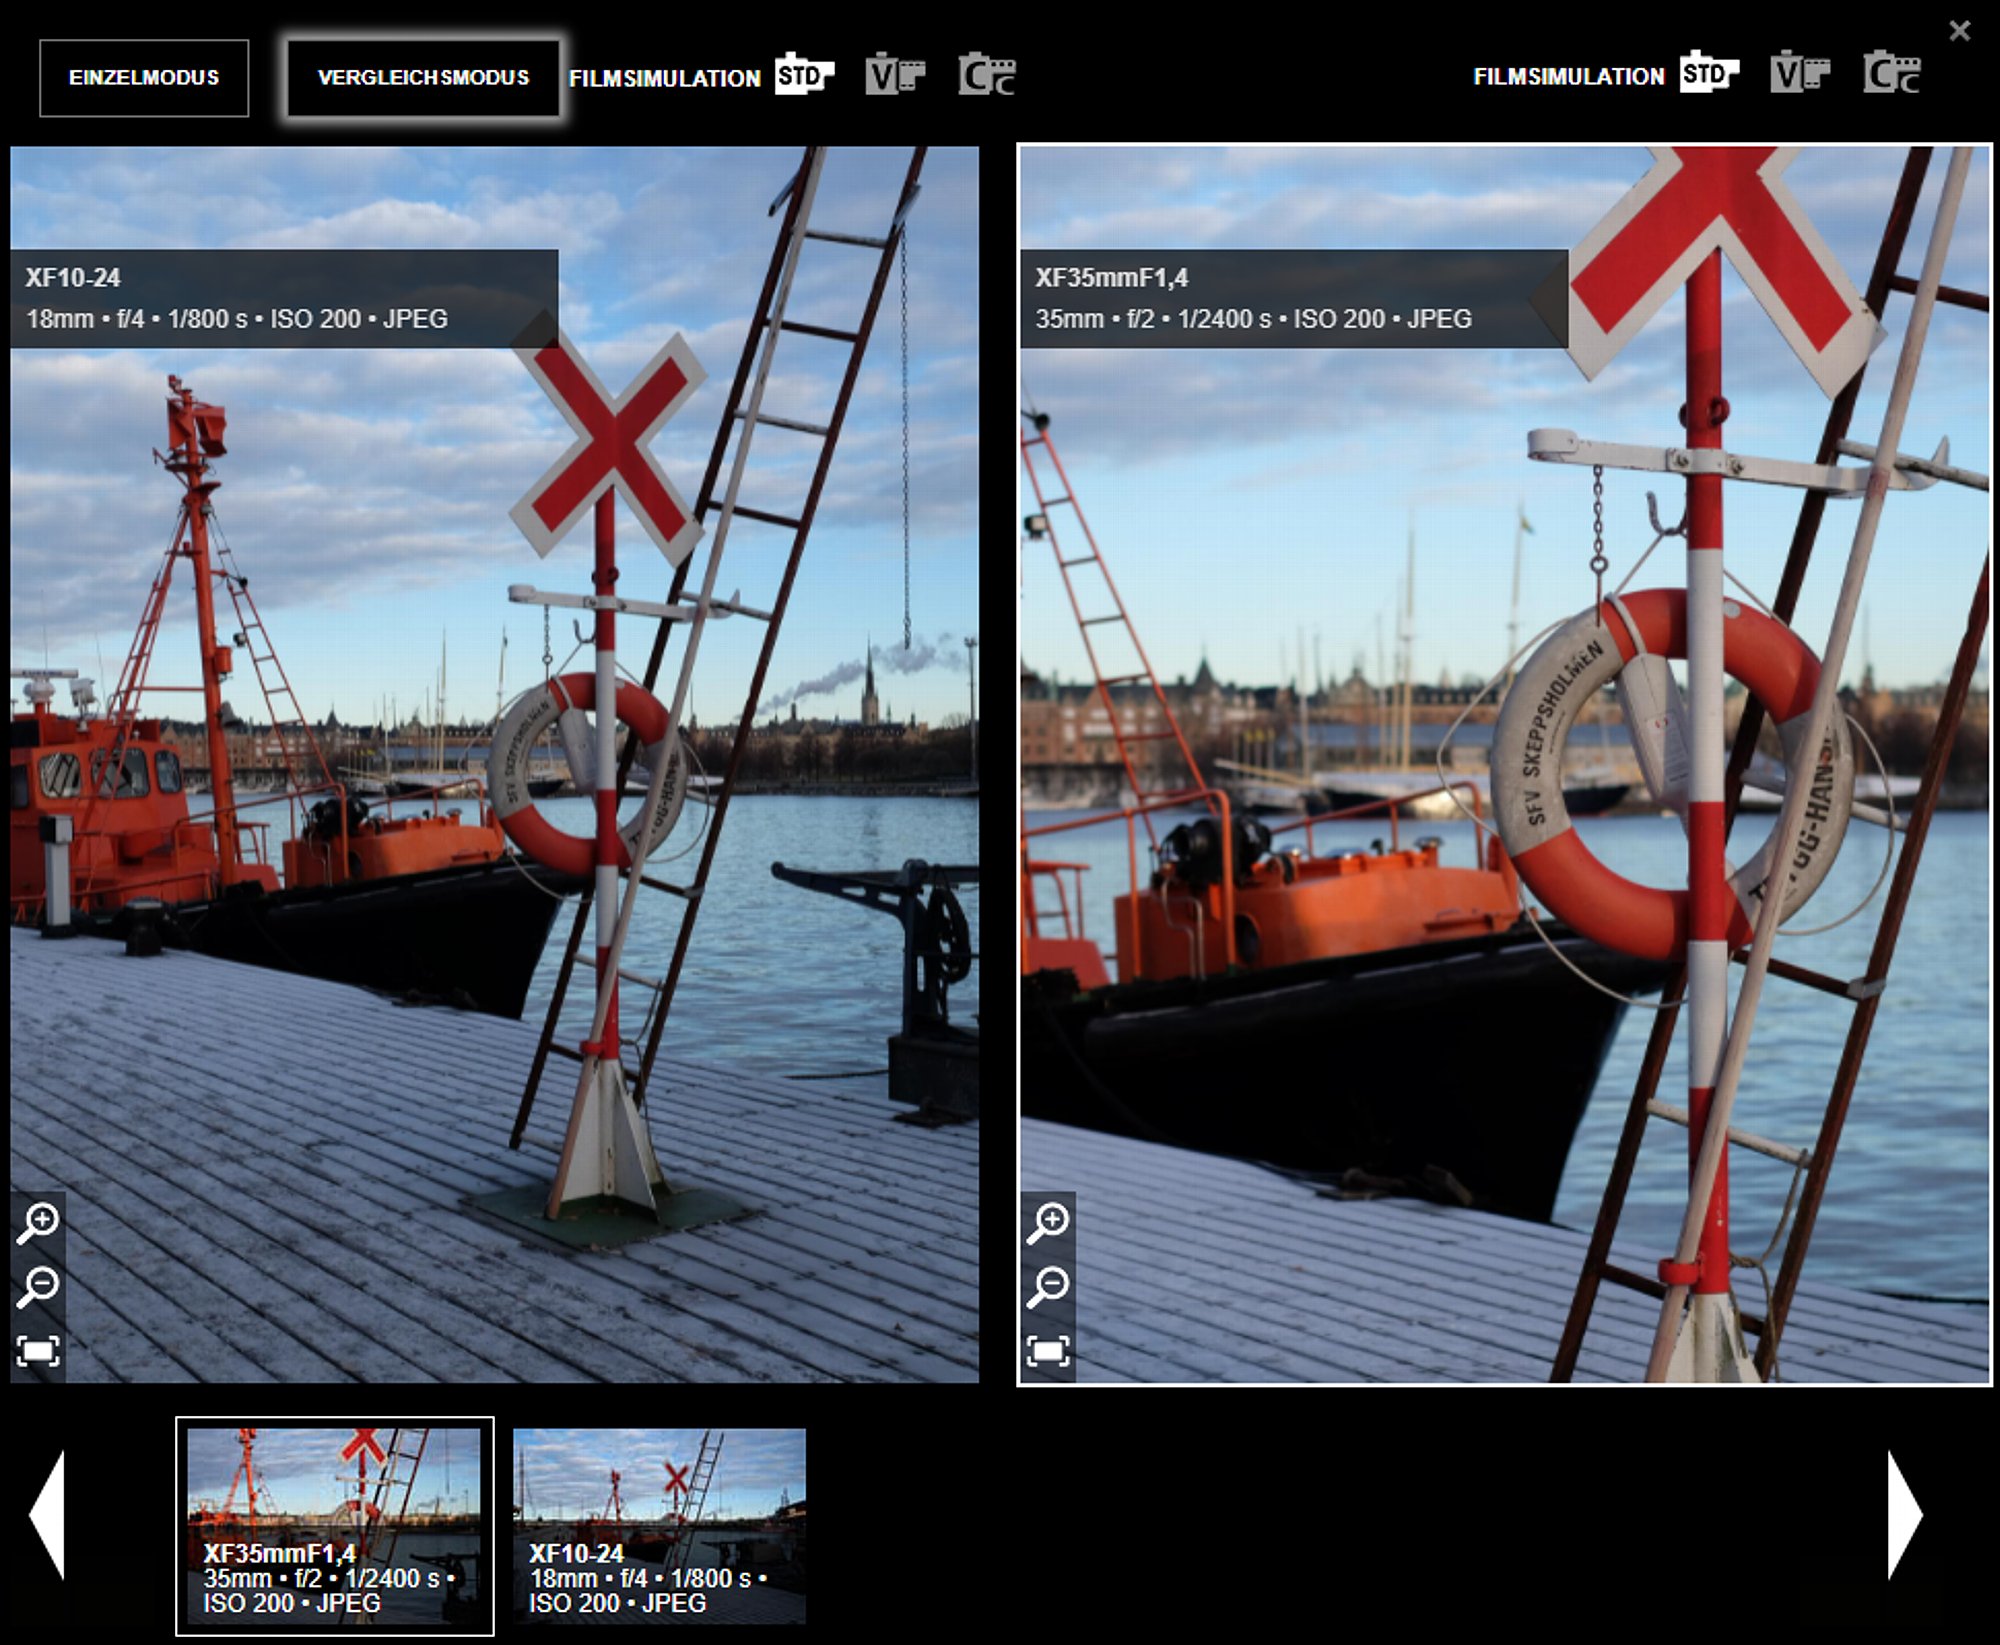Zoom in on the right XF35mm image
2000x1645 pixels.
pos(1049,1223)
